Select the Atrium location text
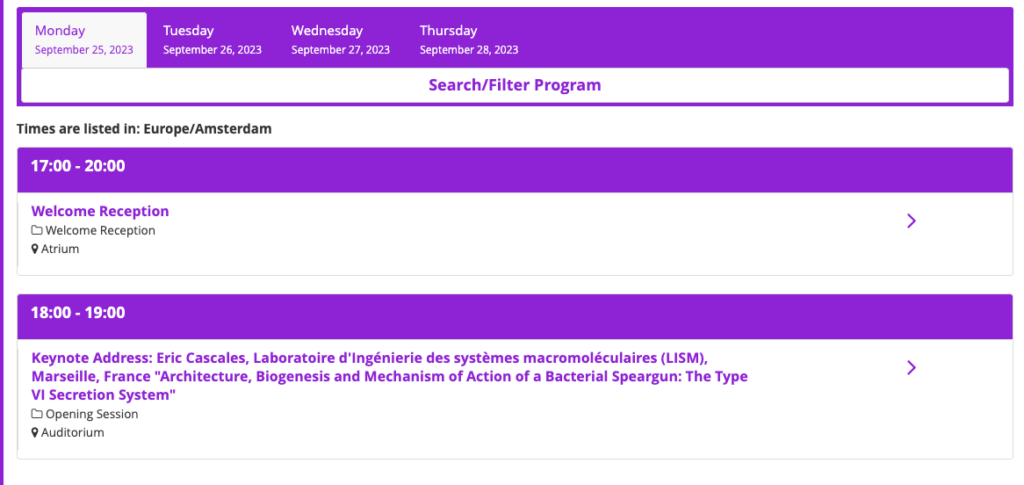1024x485 pixels. point(60,249)
